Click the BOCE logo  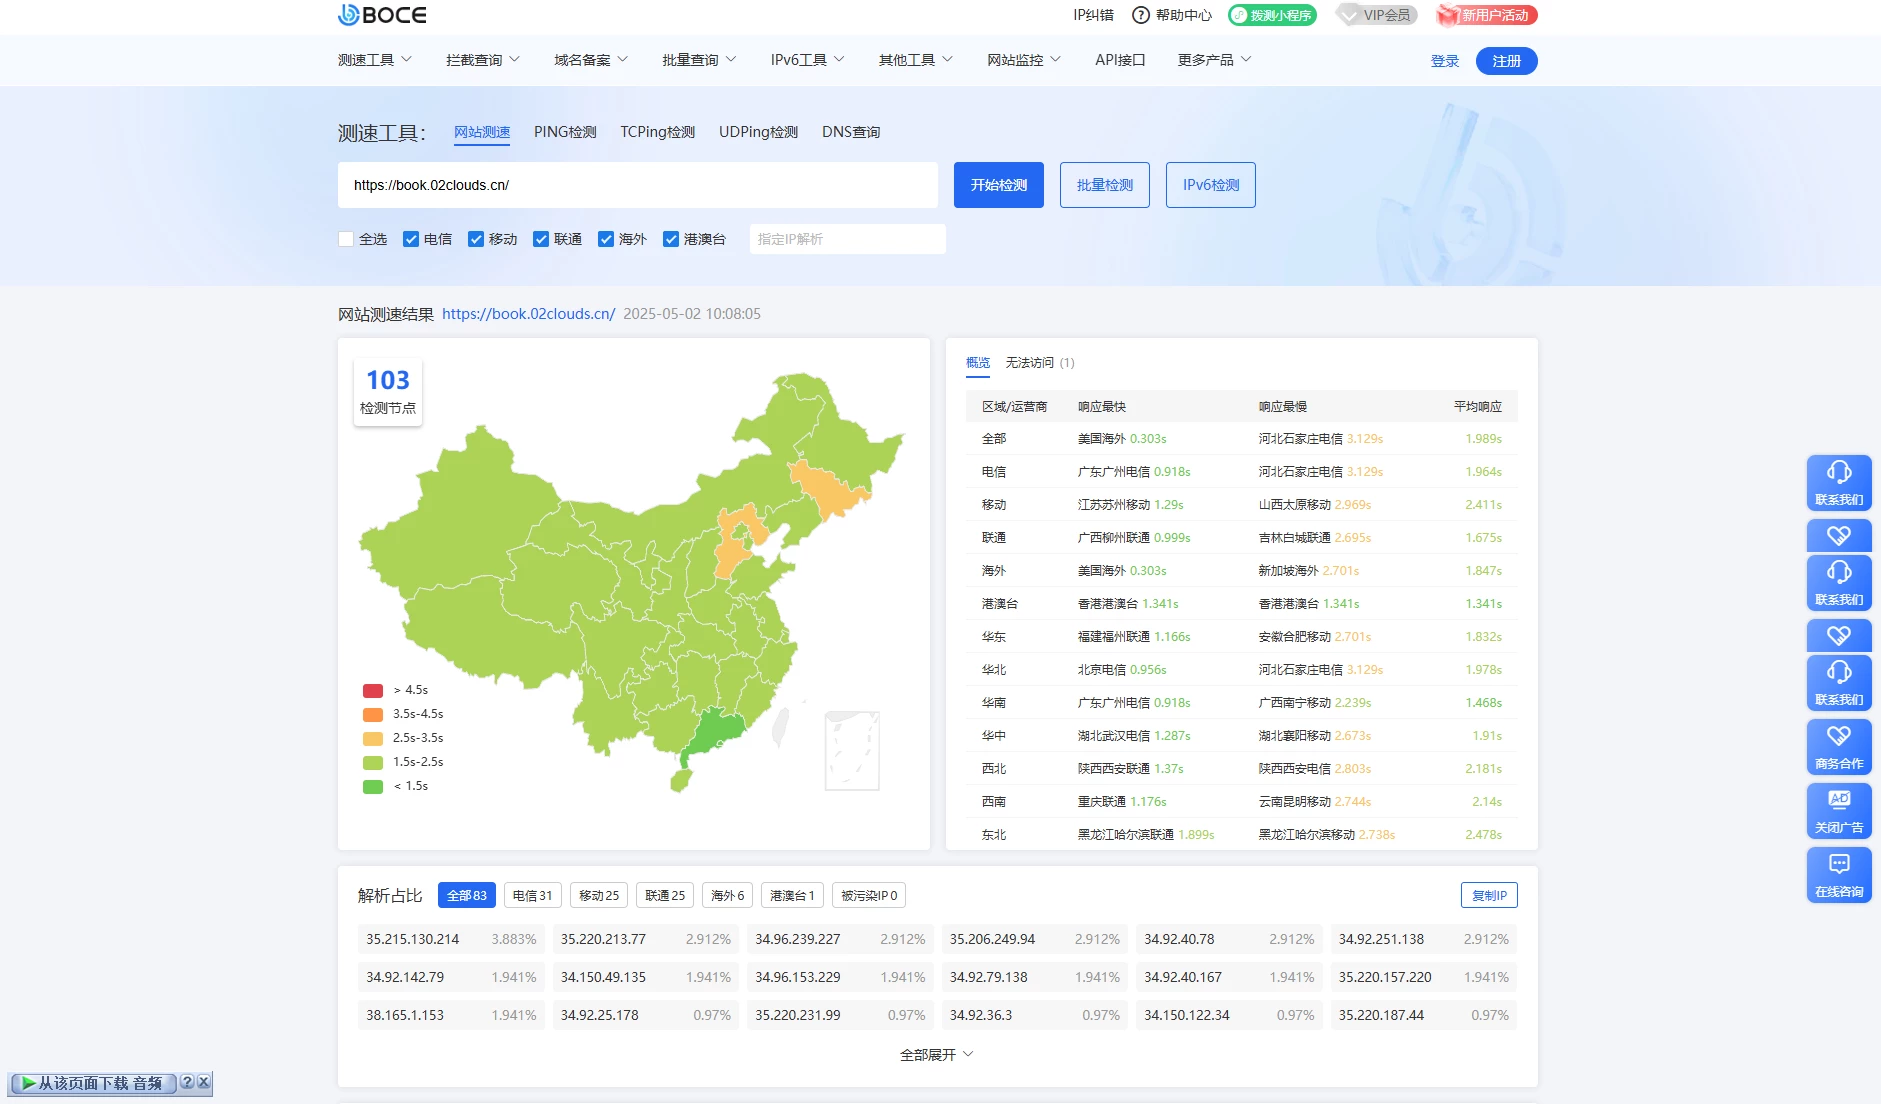pyautogui.click(x=382, y=15)
